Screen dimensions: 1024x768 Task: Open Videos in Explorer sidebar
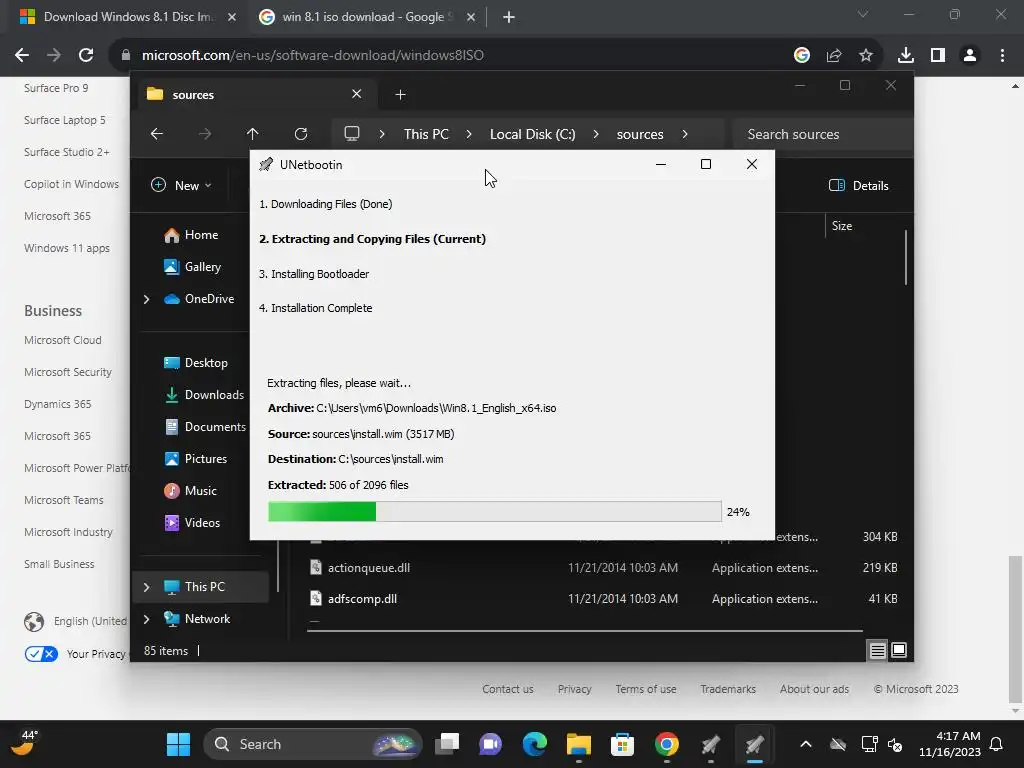coord(202,522)
